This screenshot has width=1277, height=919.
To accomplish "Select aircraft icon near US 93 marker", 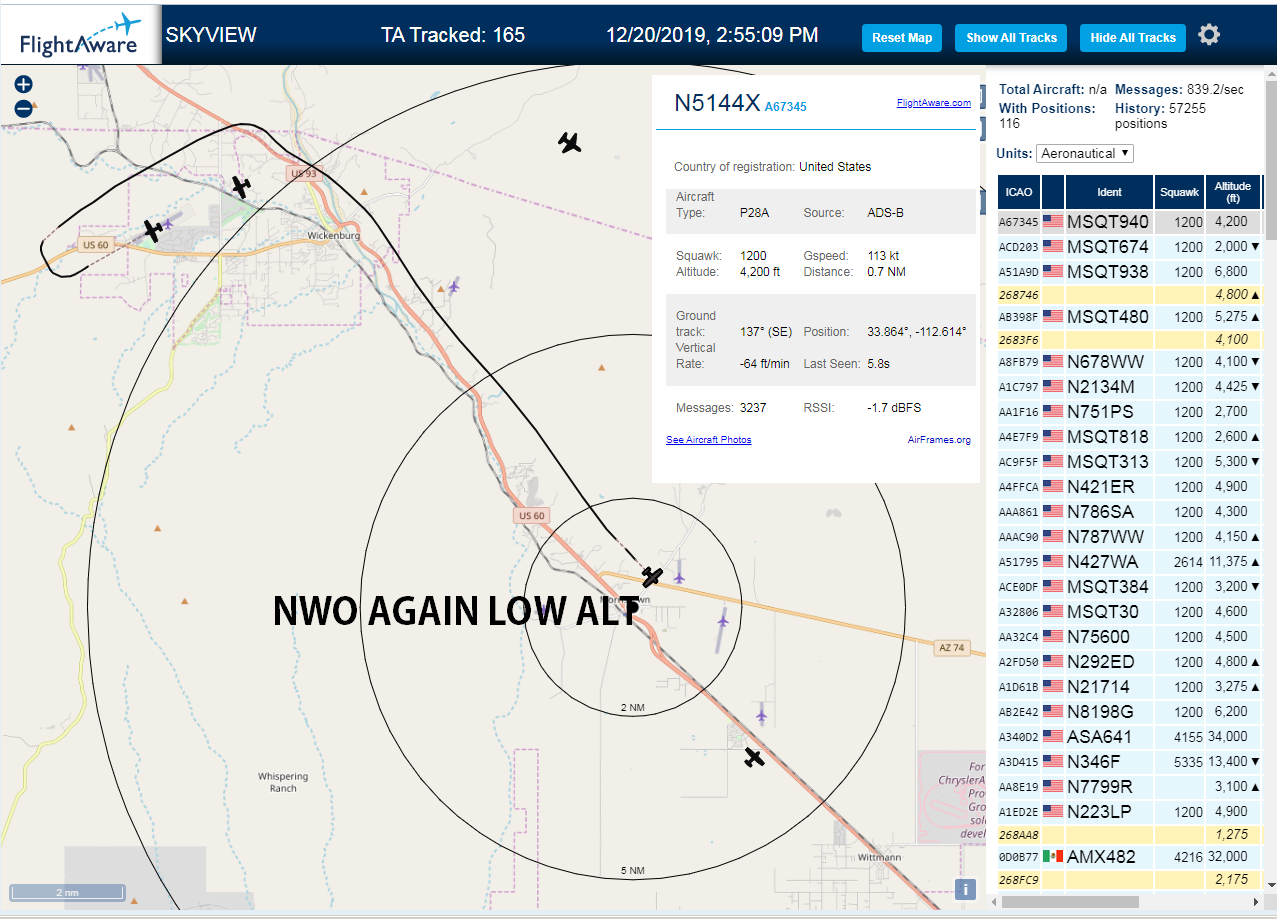I will (241, 186).
